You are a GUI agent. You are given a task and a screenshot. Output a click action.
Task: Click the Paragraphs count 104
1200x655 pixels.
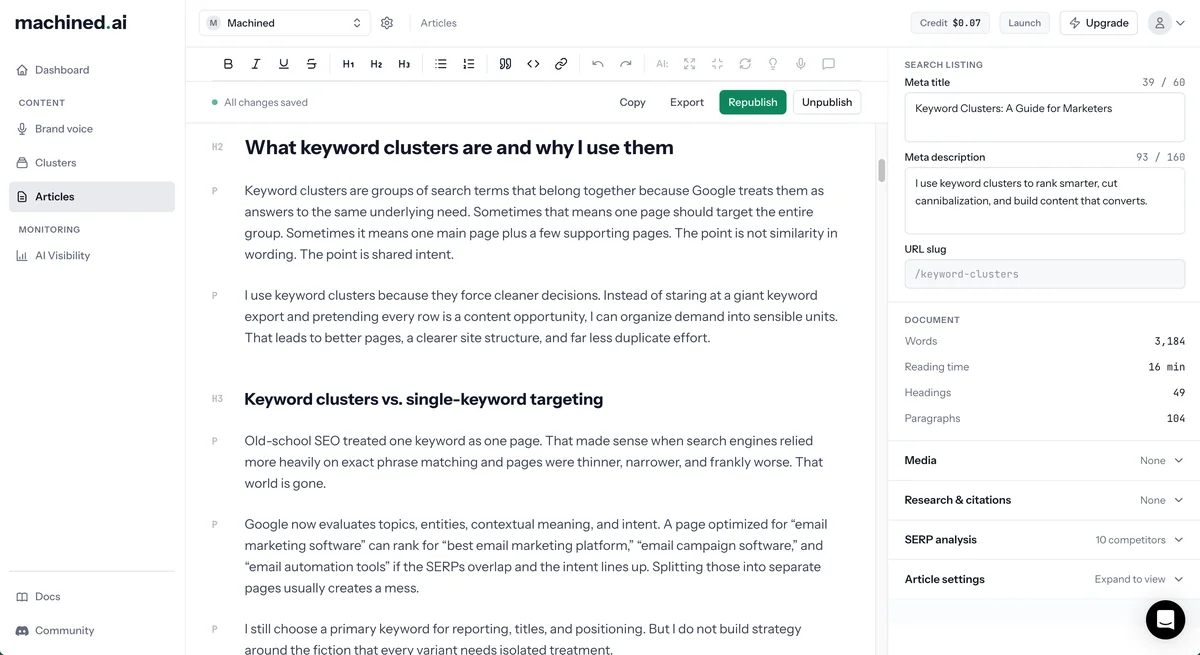click(1176, 419)
